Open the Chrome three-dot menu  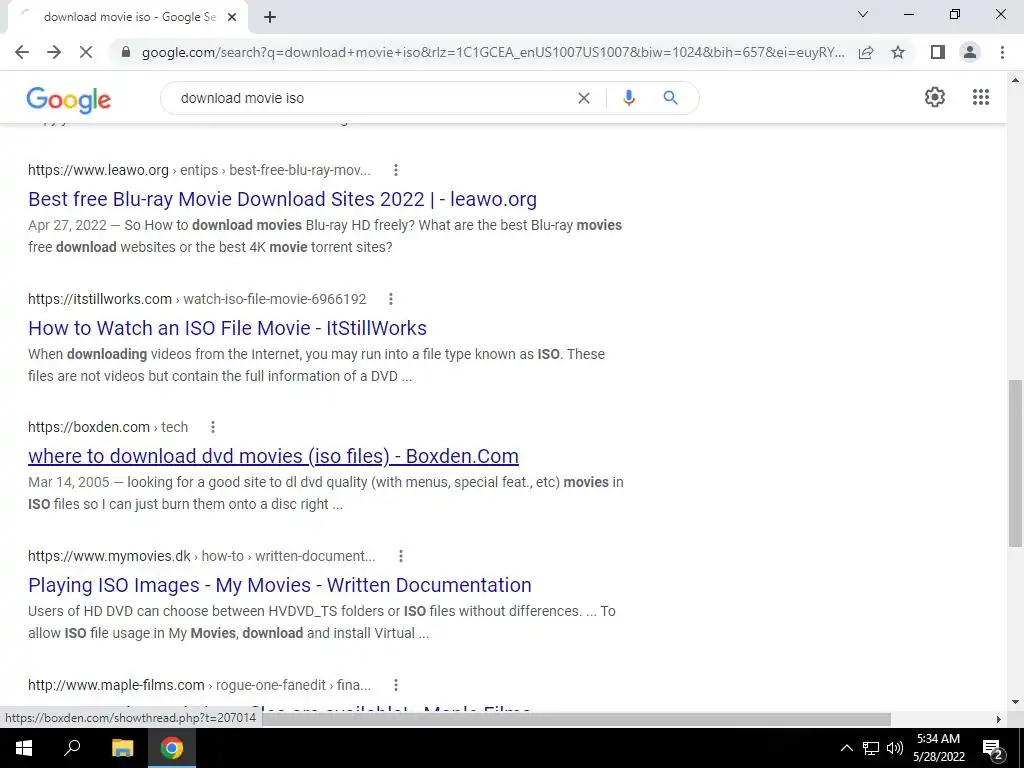pos(1002,52)
